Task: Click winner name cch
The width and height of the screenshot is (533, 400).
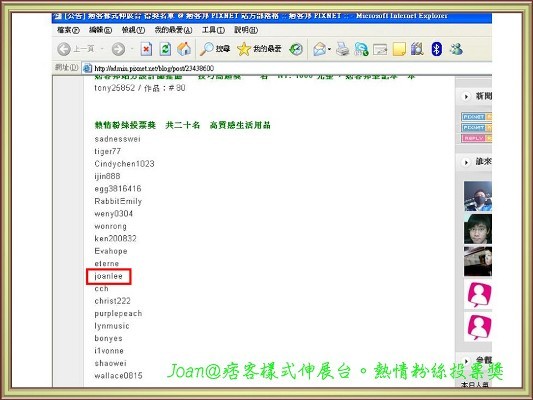Action: point(101,289)
